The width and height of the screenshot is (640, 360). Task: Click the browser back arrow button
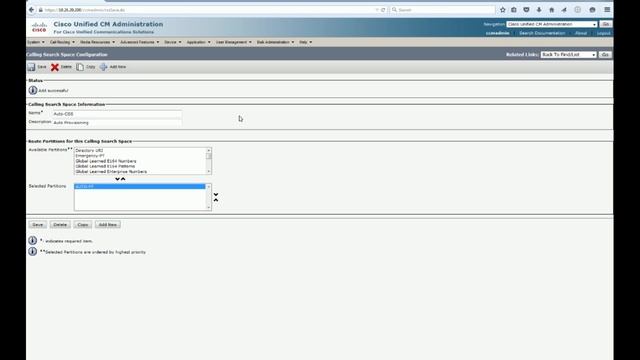[31, 10]
